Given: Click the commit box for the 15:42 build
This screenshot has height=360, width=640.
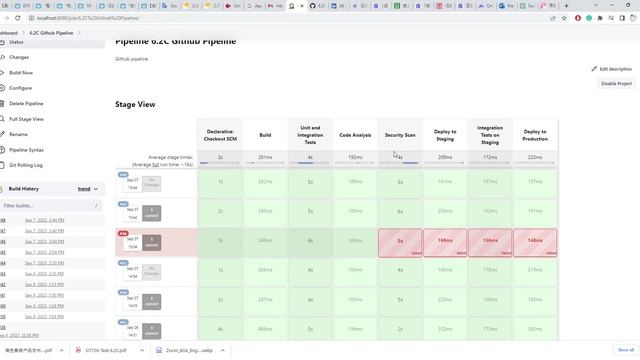Looking at the screenshot, I should coord(151,213).
